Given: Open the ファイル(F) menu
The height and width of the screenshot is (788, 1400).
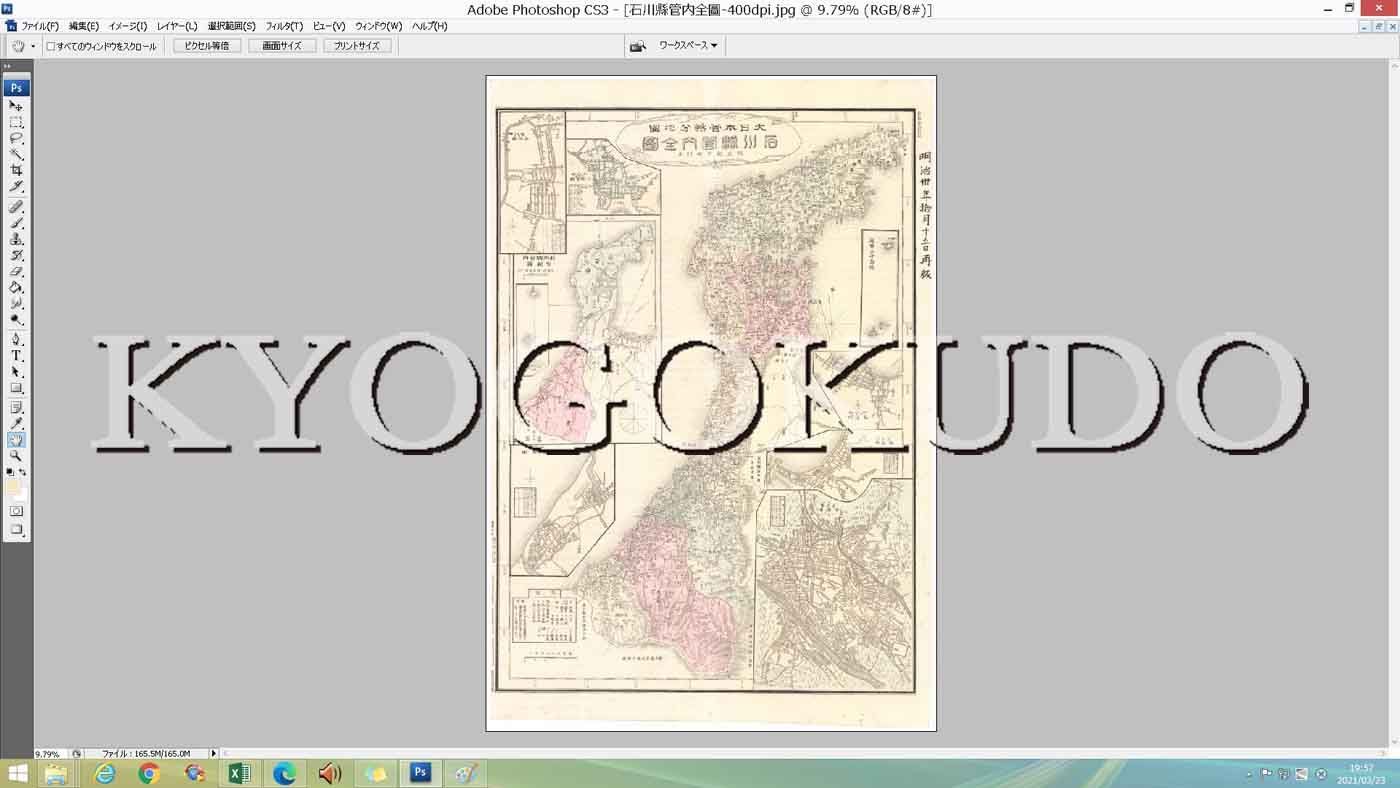Looking at the screenshot, I should (x=40, y=26).
